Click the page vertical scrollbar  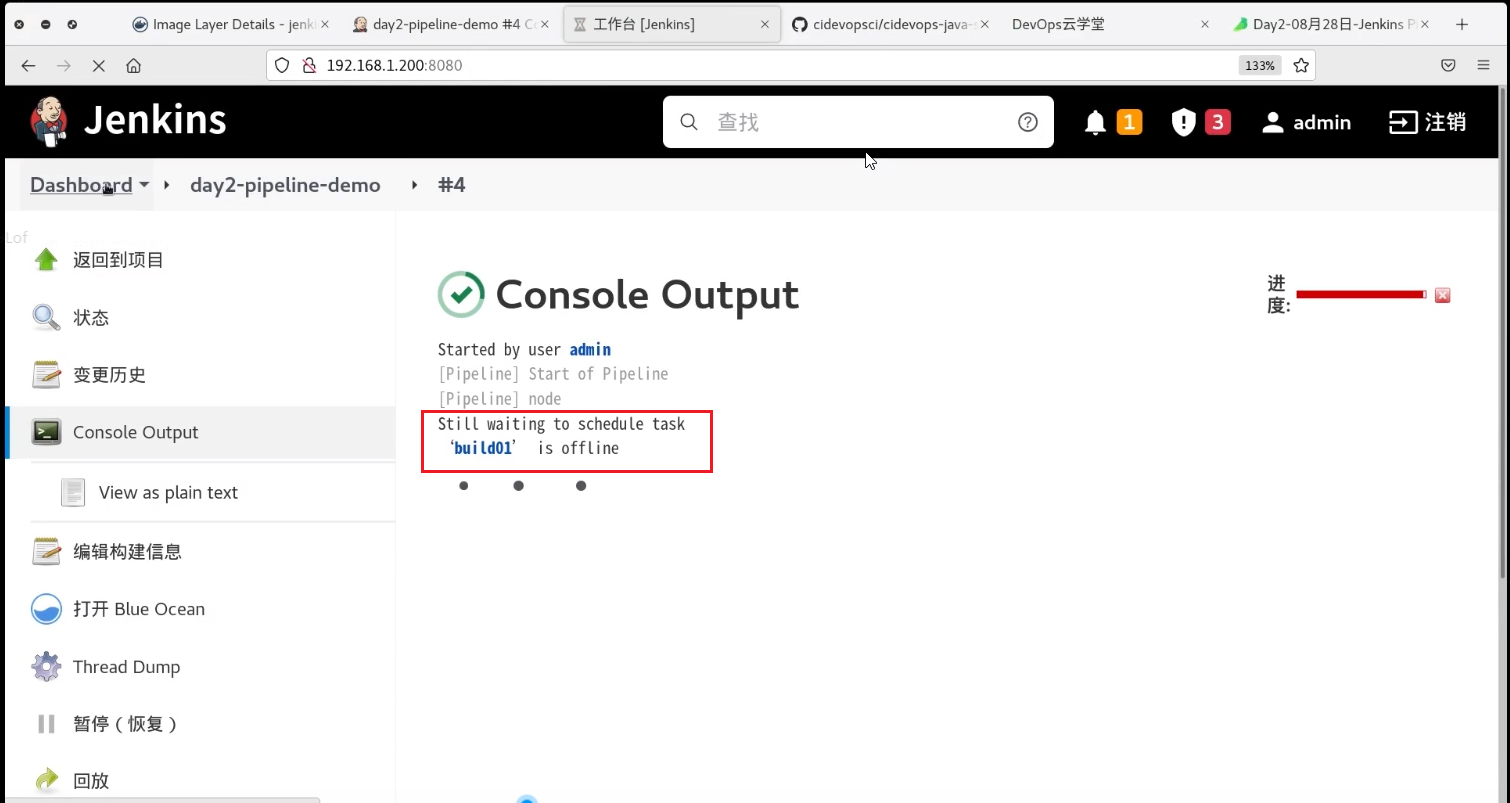1503,335
